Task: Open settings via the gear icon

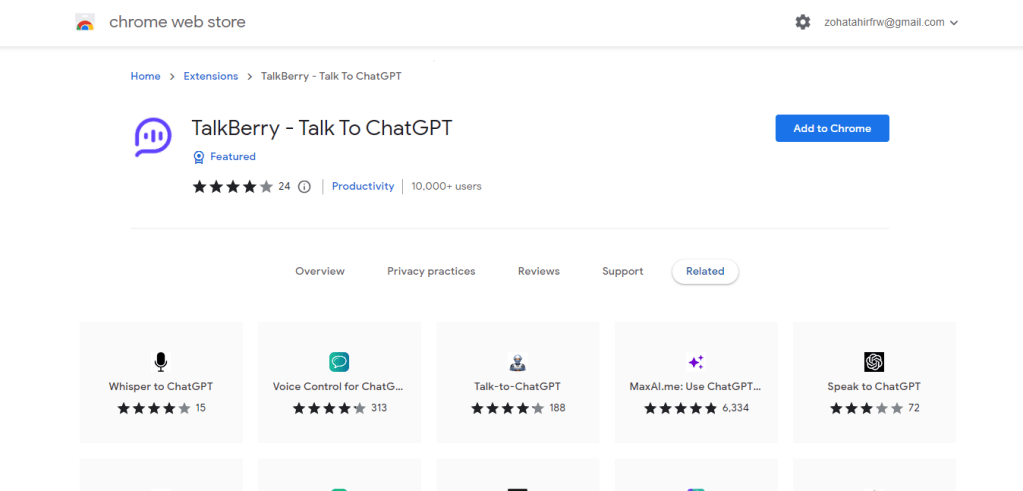Action: [802, 22]
